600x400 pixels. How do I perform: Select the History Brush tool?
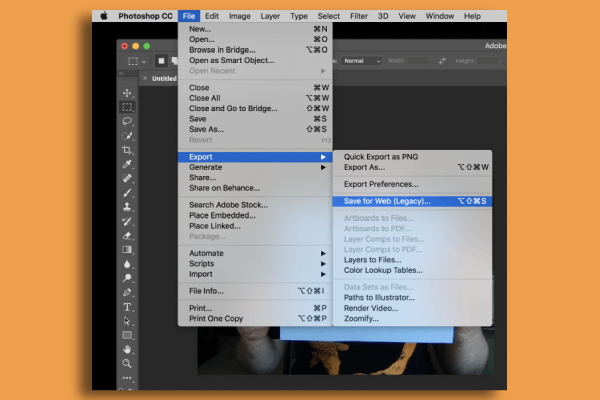click(x=127, y=221)
